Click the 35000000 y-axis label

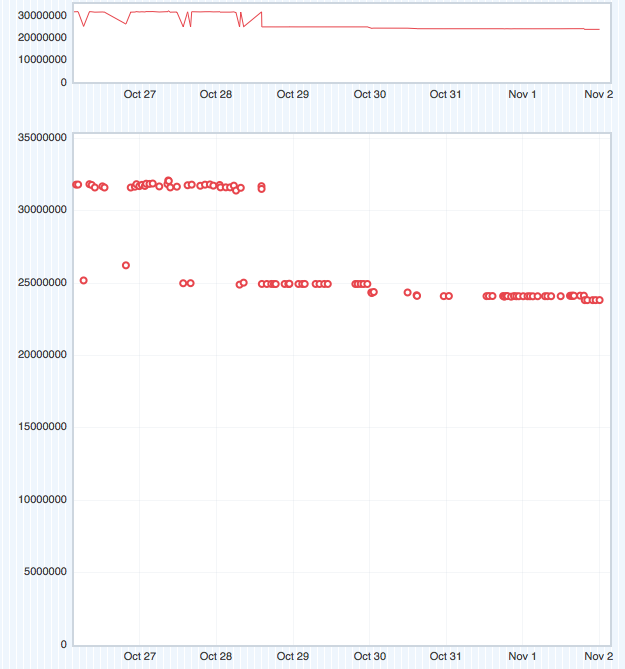pyautogui.click(x=43, y=138)
